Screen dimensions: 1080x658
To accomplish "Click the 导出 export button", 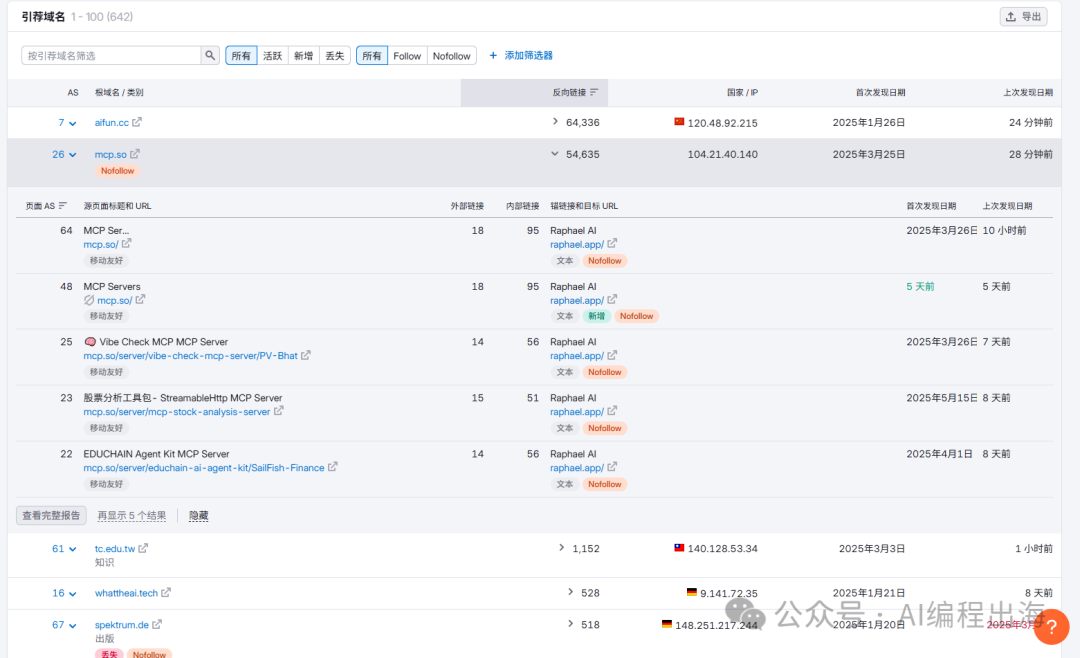I will pyautogui.click(x=1023, y=16).
